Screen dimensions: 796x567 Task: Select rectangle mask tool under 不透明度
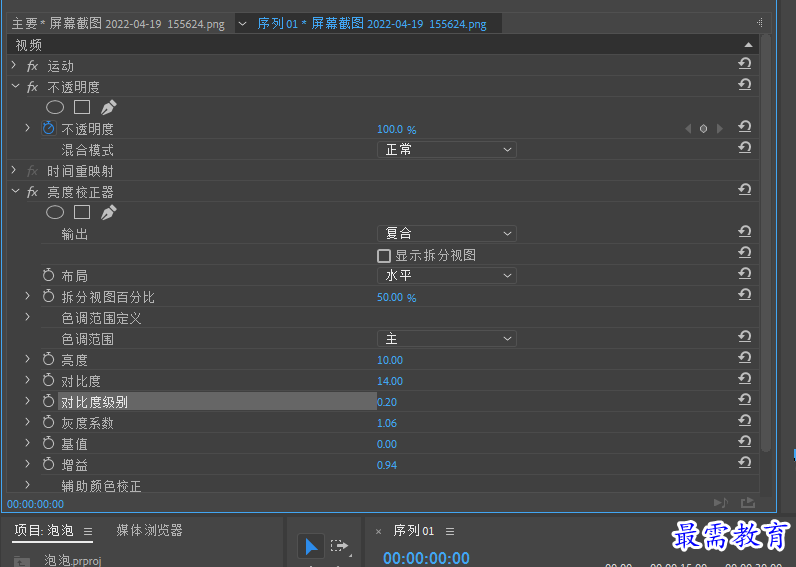tap(82, 107)
